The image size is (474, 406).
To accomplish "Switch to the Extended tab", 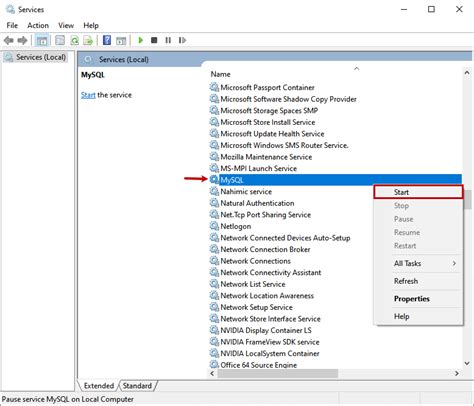I will [99, 386].
